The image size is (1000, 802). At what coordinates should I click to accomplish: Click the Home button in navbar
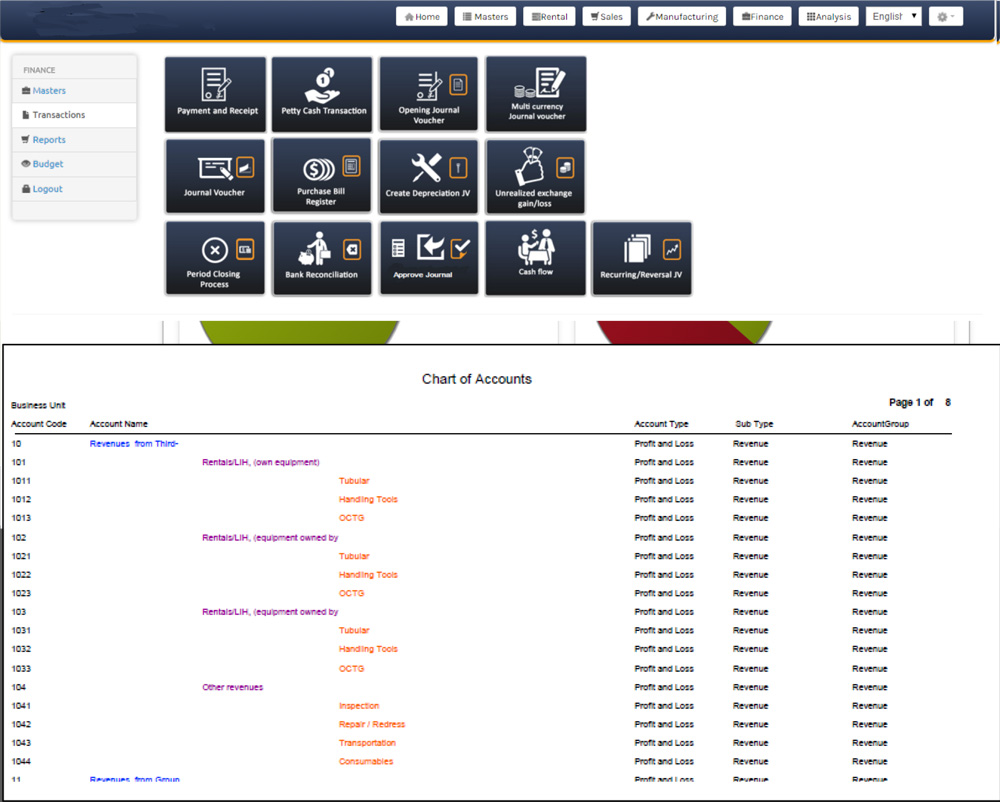[x=422, y=16]
